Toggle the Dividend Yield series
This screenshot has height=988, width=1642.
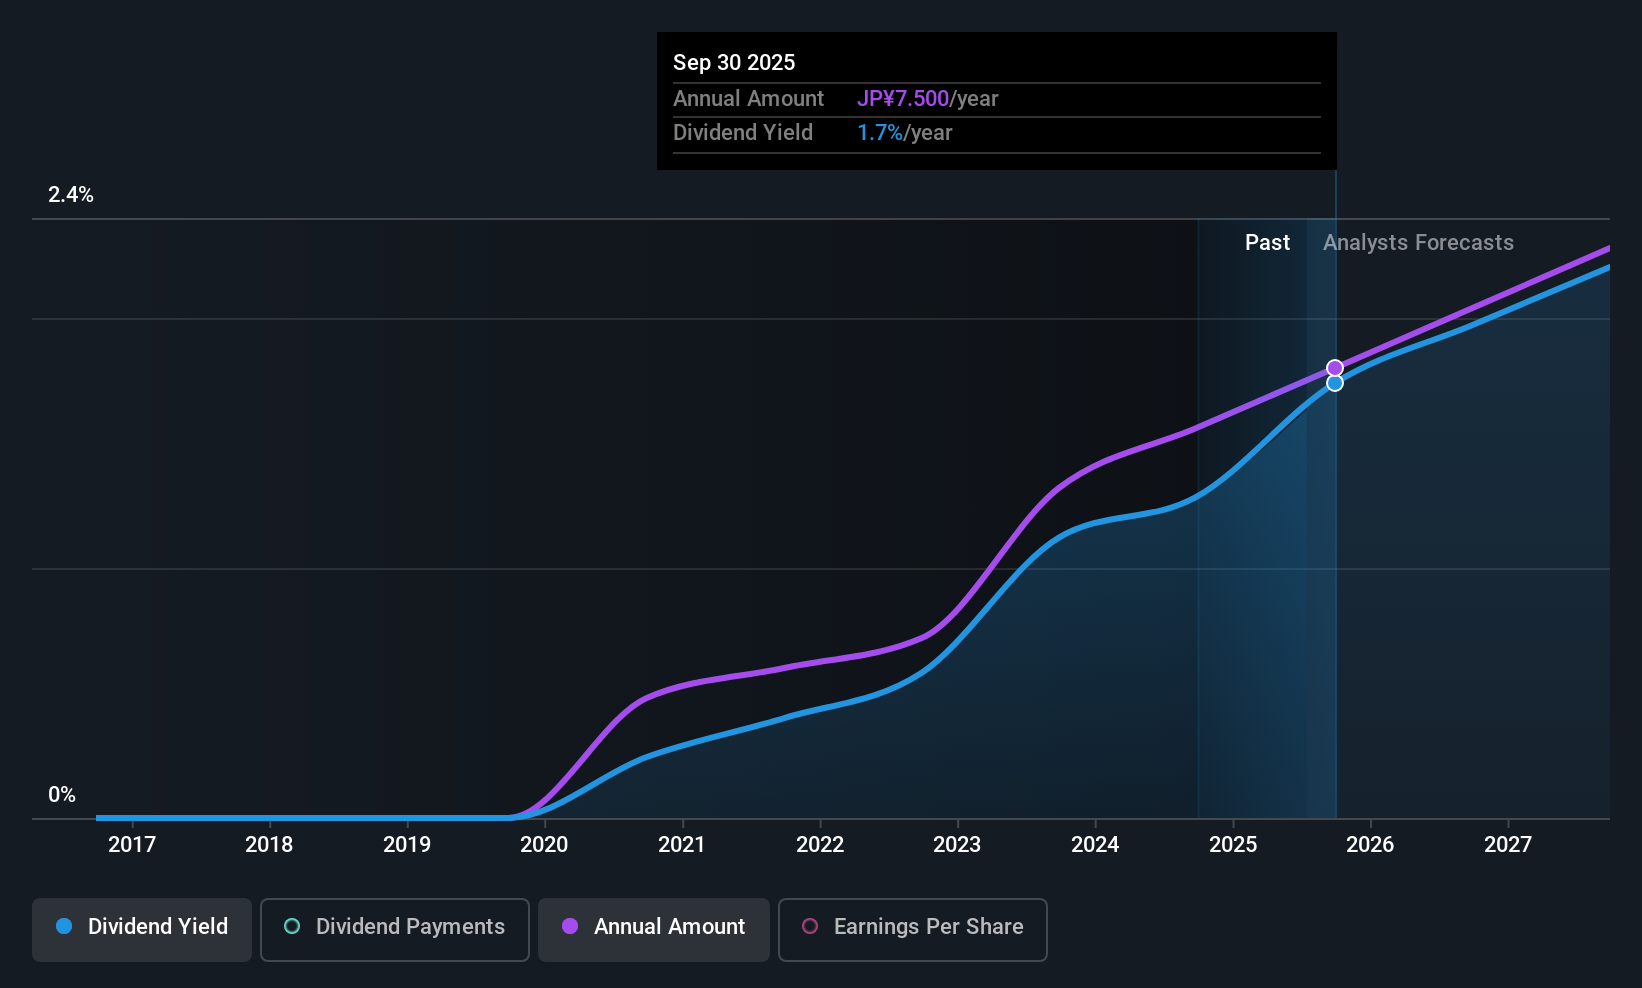[142, 929]
